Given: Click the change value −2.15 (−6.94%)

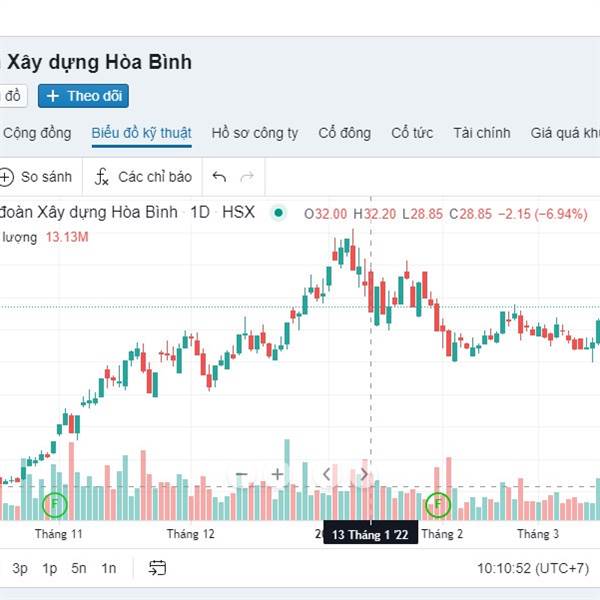Looking at the screenshot, I should coord(543,214).
